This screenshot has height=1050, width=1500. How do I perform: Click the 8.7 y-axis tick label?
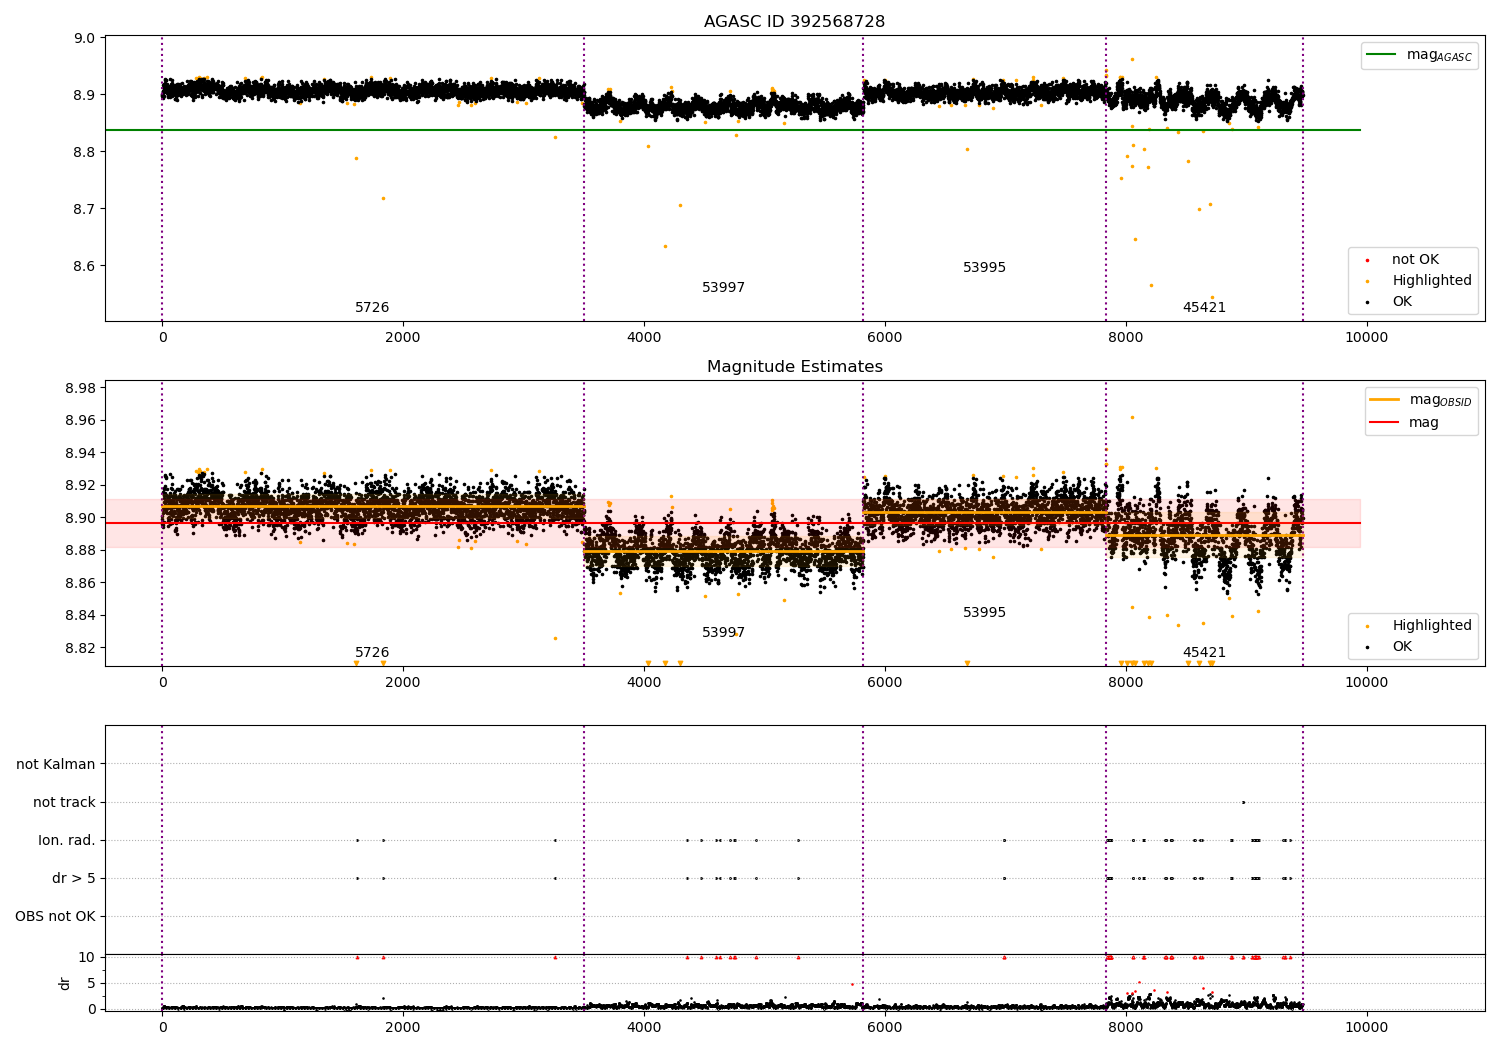point(85,210)
